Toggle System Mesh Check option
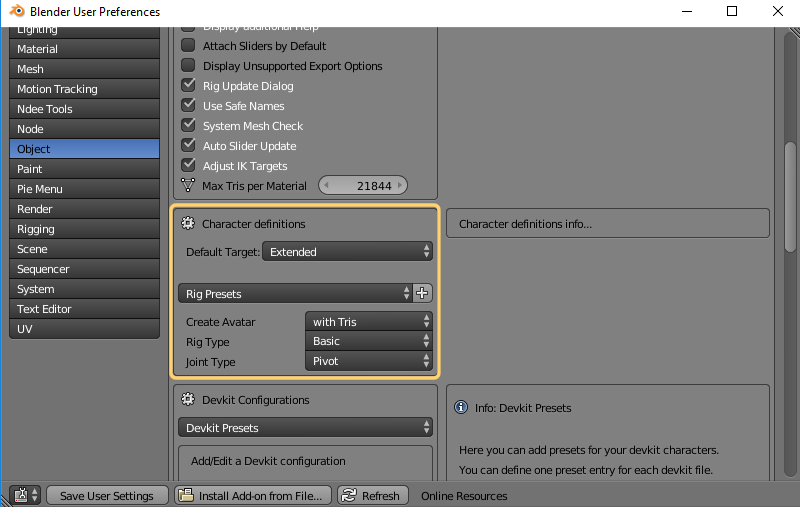 point(188,125)
